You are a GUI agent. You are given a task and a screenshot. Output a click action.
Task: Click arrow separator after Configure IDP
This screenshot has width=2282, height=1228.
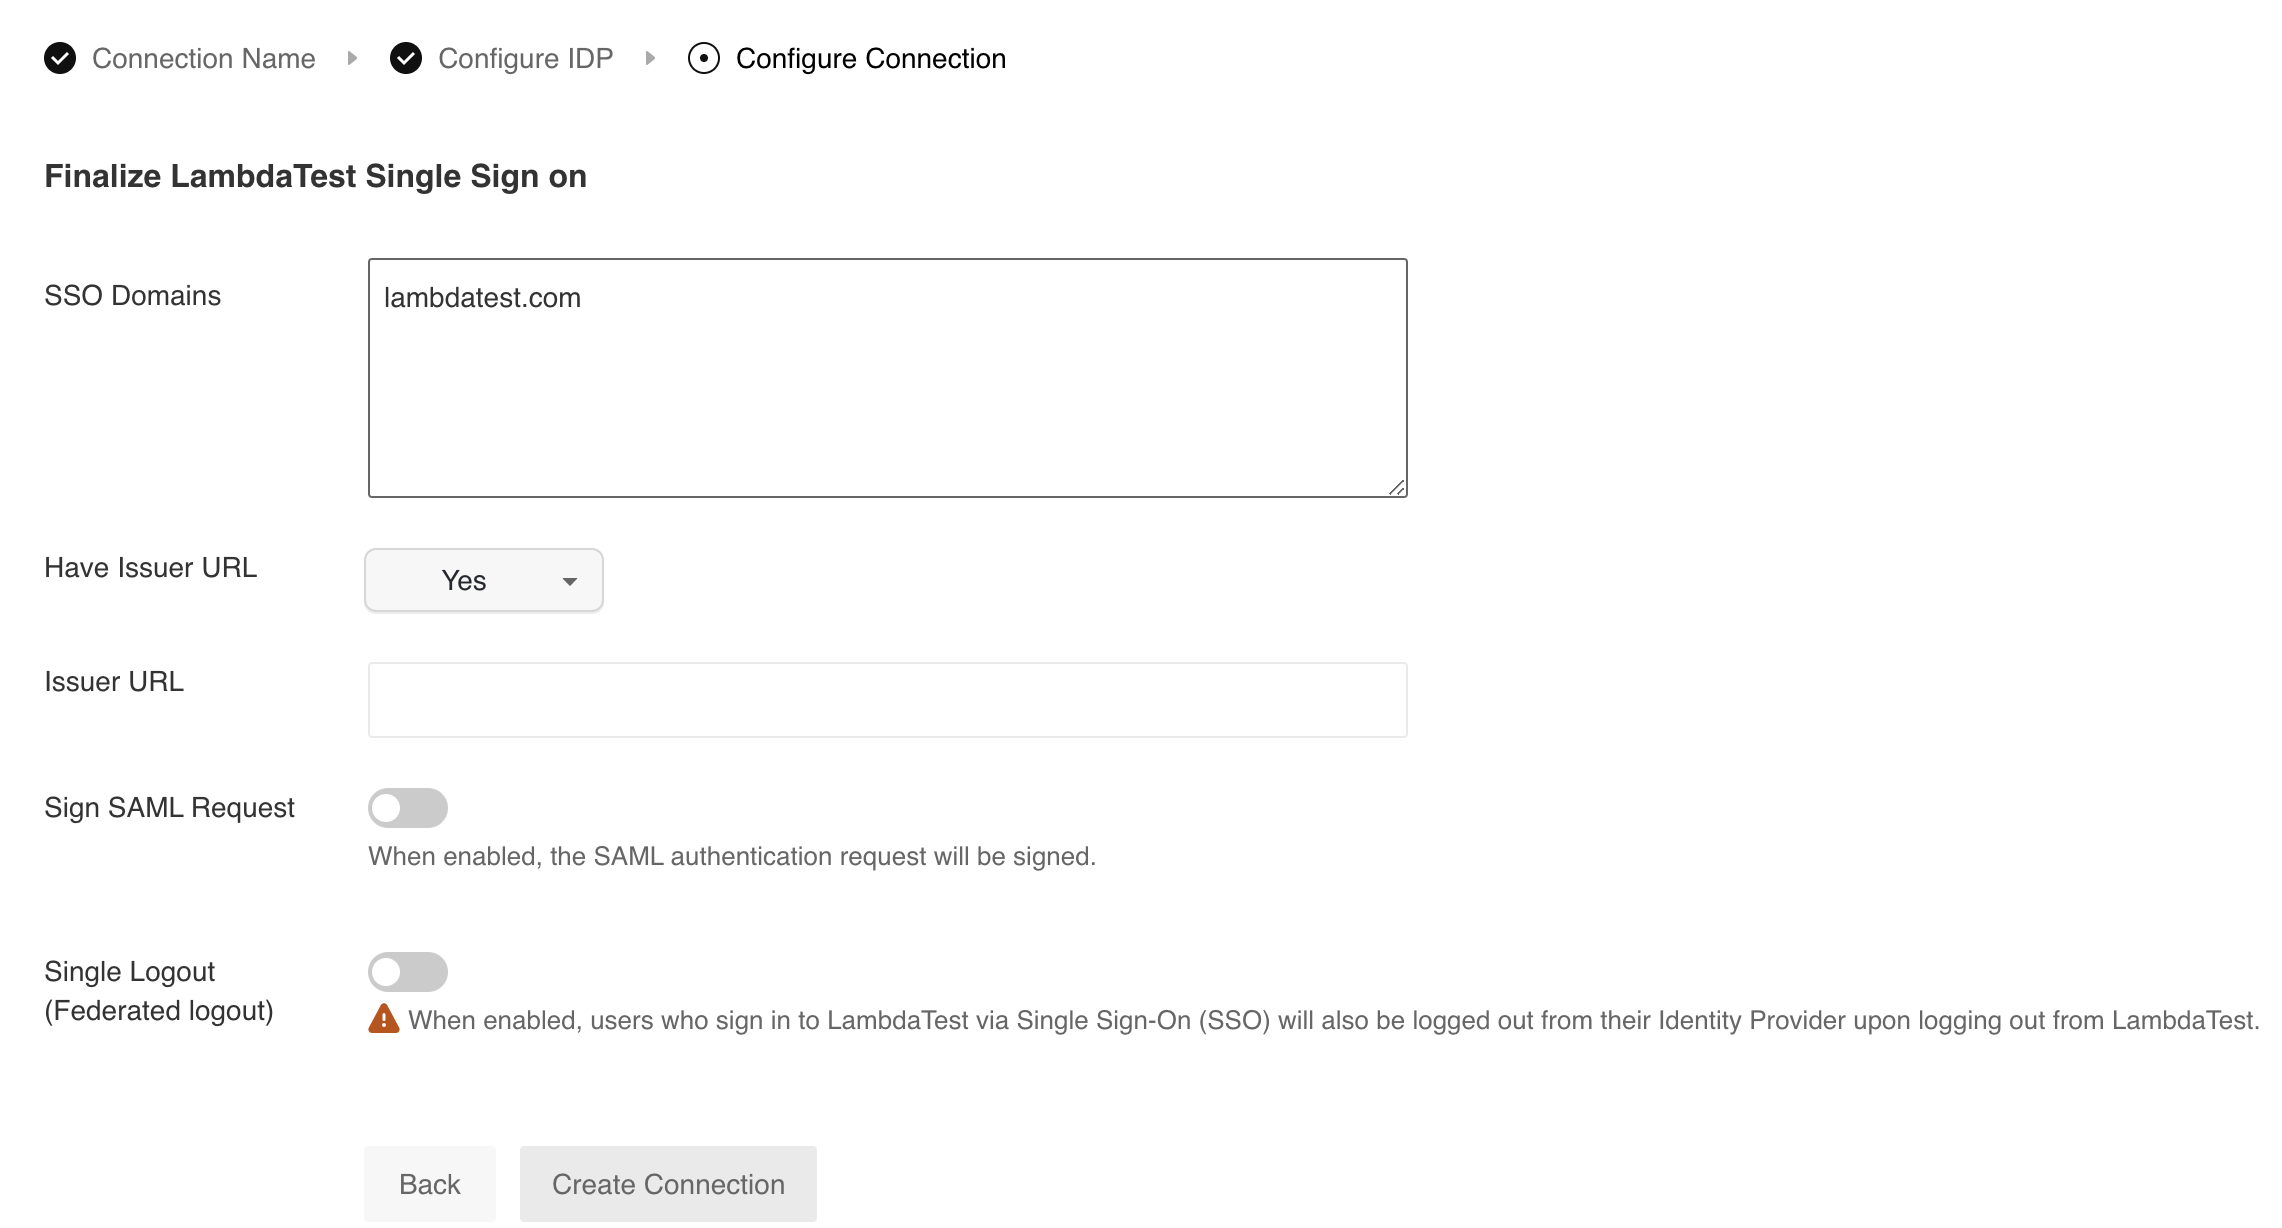[650, 59]
